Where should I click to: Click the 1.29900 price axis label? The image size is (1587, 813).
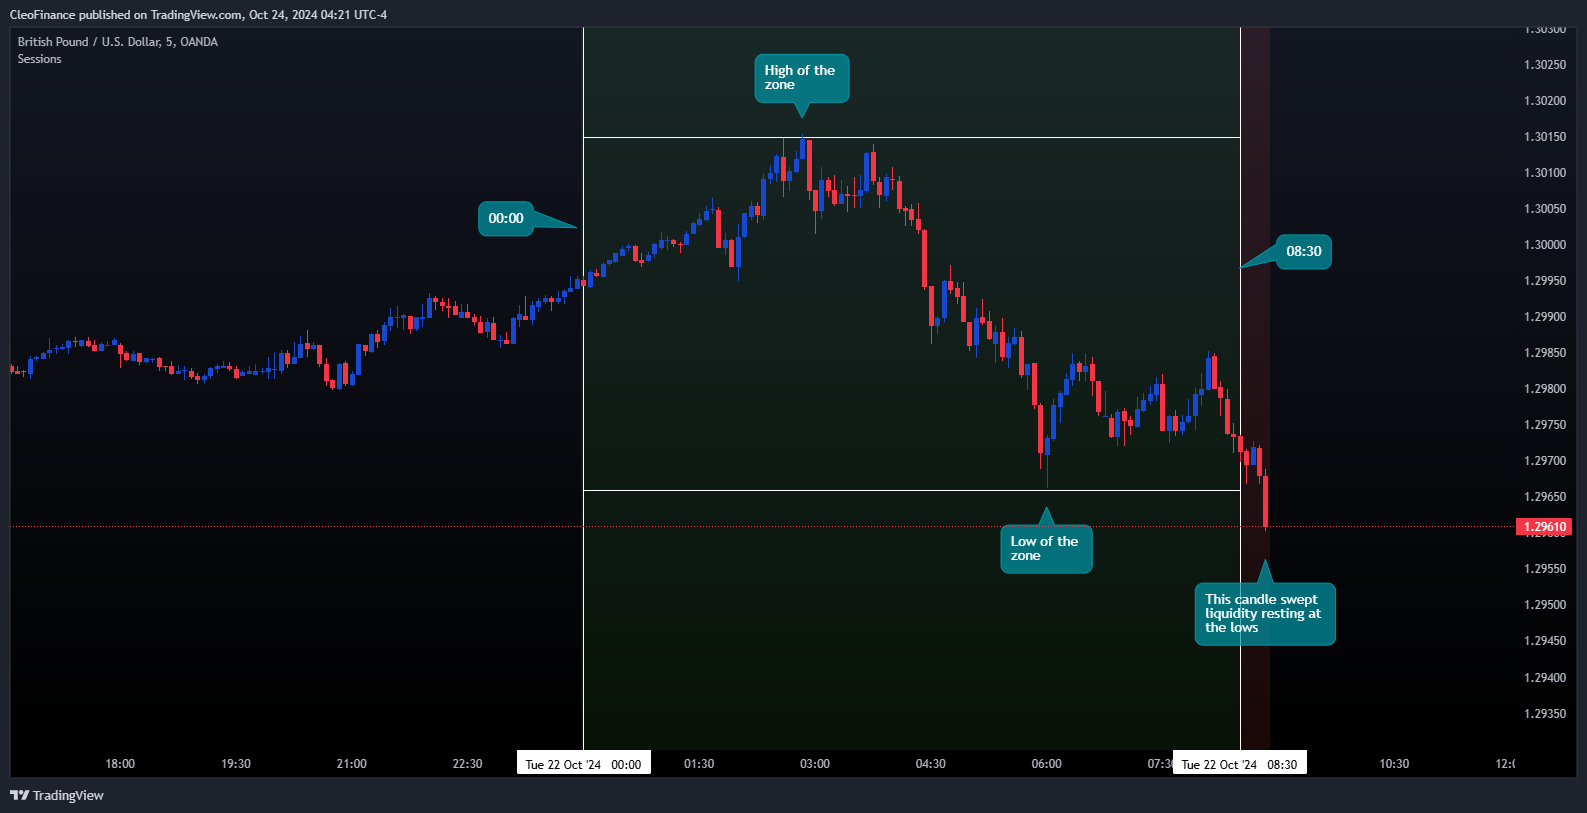point(1545,317)
